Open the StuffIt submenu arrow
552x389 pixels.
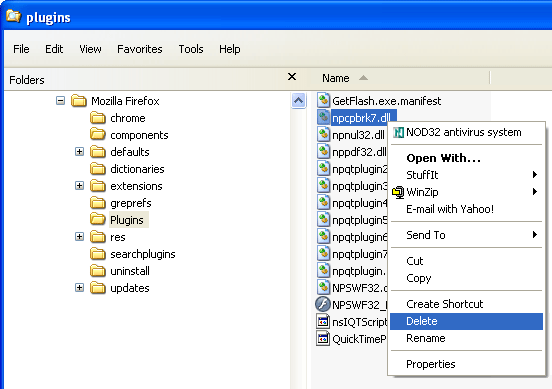point(535,175)
